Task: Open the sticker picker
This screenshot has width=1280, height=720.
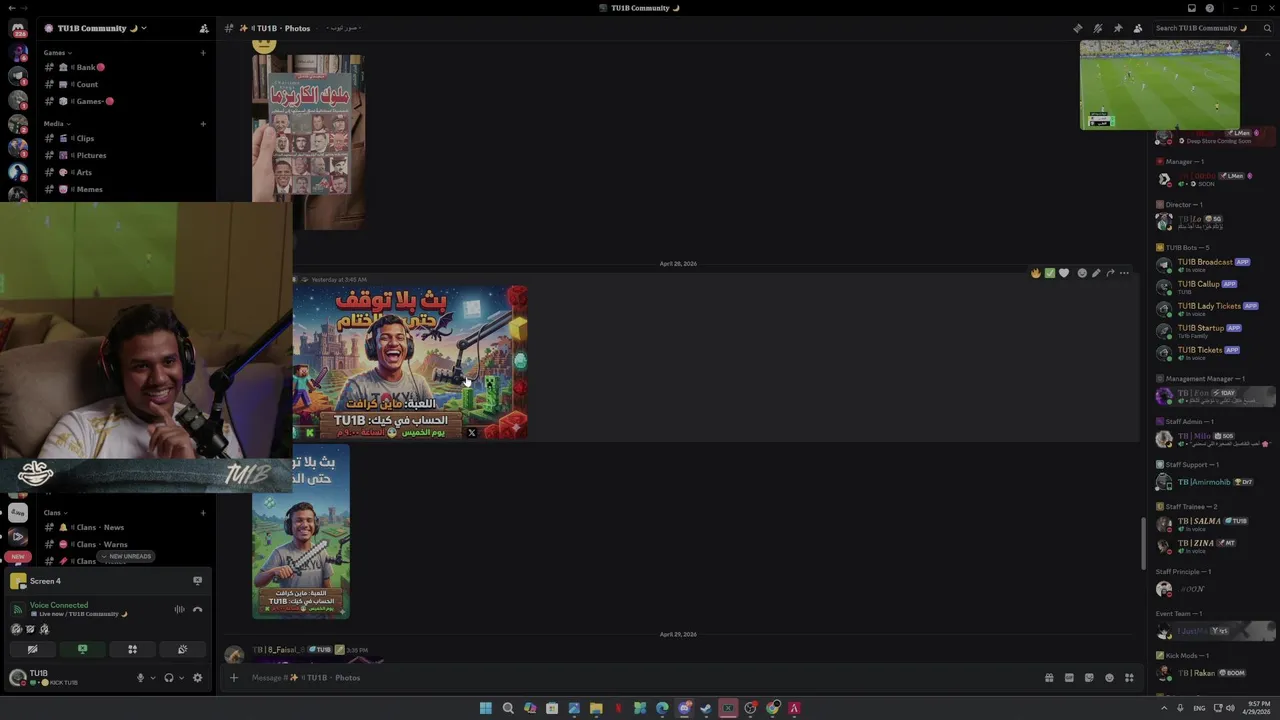Action: pyautogui.click(x=1089, y=678)
